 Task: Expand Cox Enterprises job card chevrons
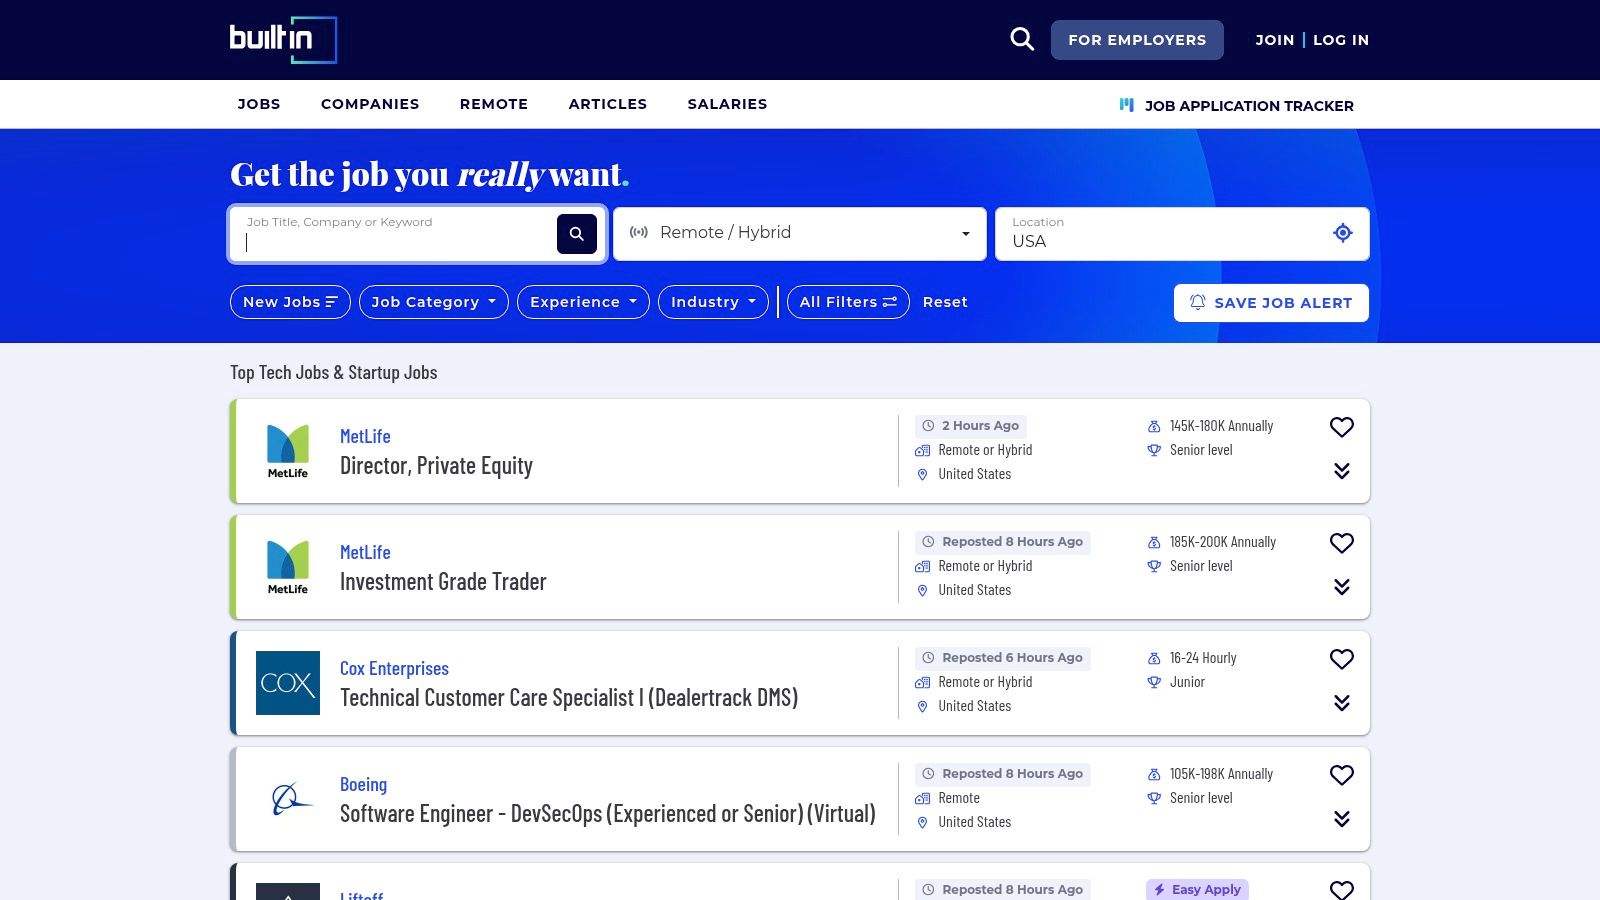pos(1342,703)
